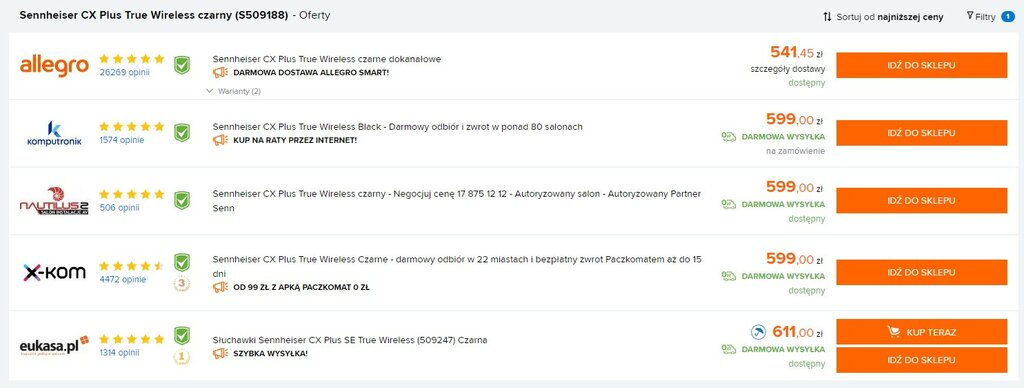Expand the Warianty (2) list
The image size is (1024, 388).
pyautogui.click(x=234, y=91)
